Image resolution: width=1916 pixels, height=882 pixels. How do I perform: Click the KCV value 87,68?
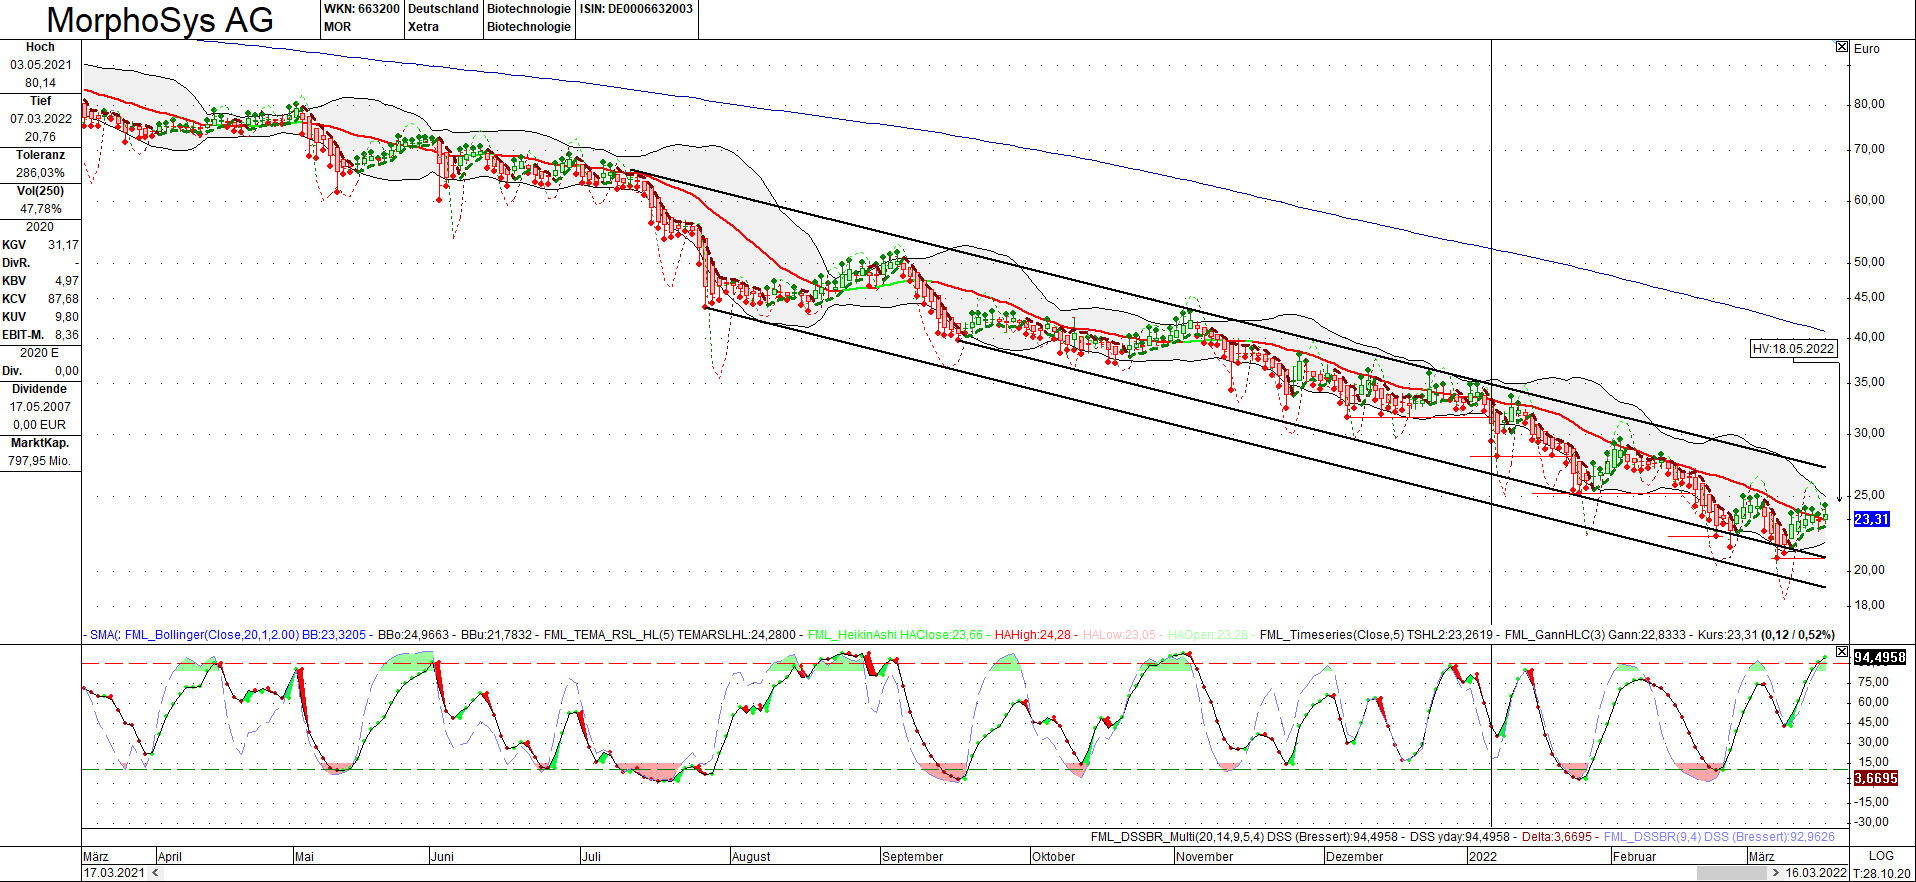pyautogui.click(x=63, y=299)
